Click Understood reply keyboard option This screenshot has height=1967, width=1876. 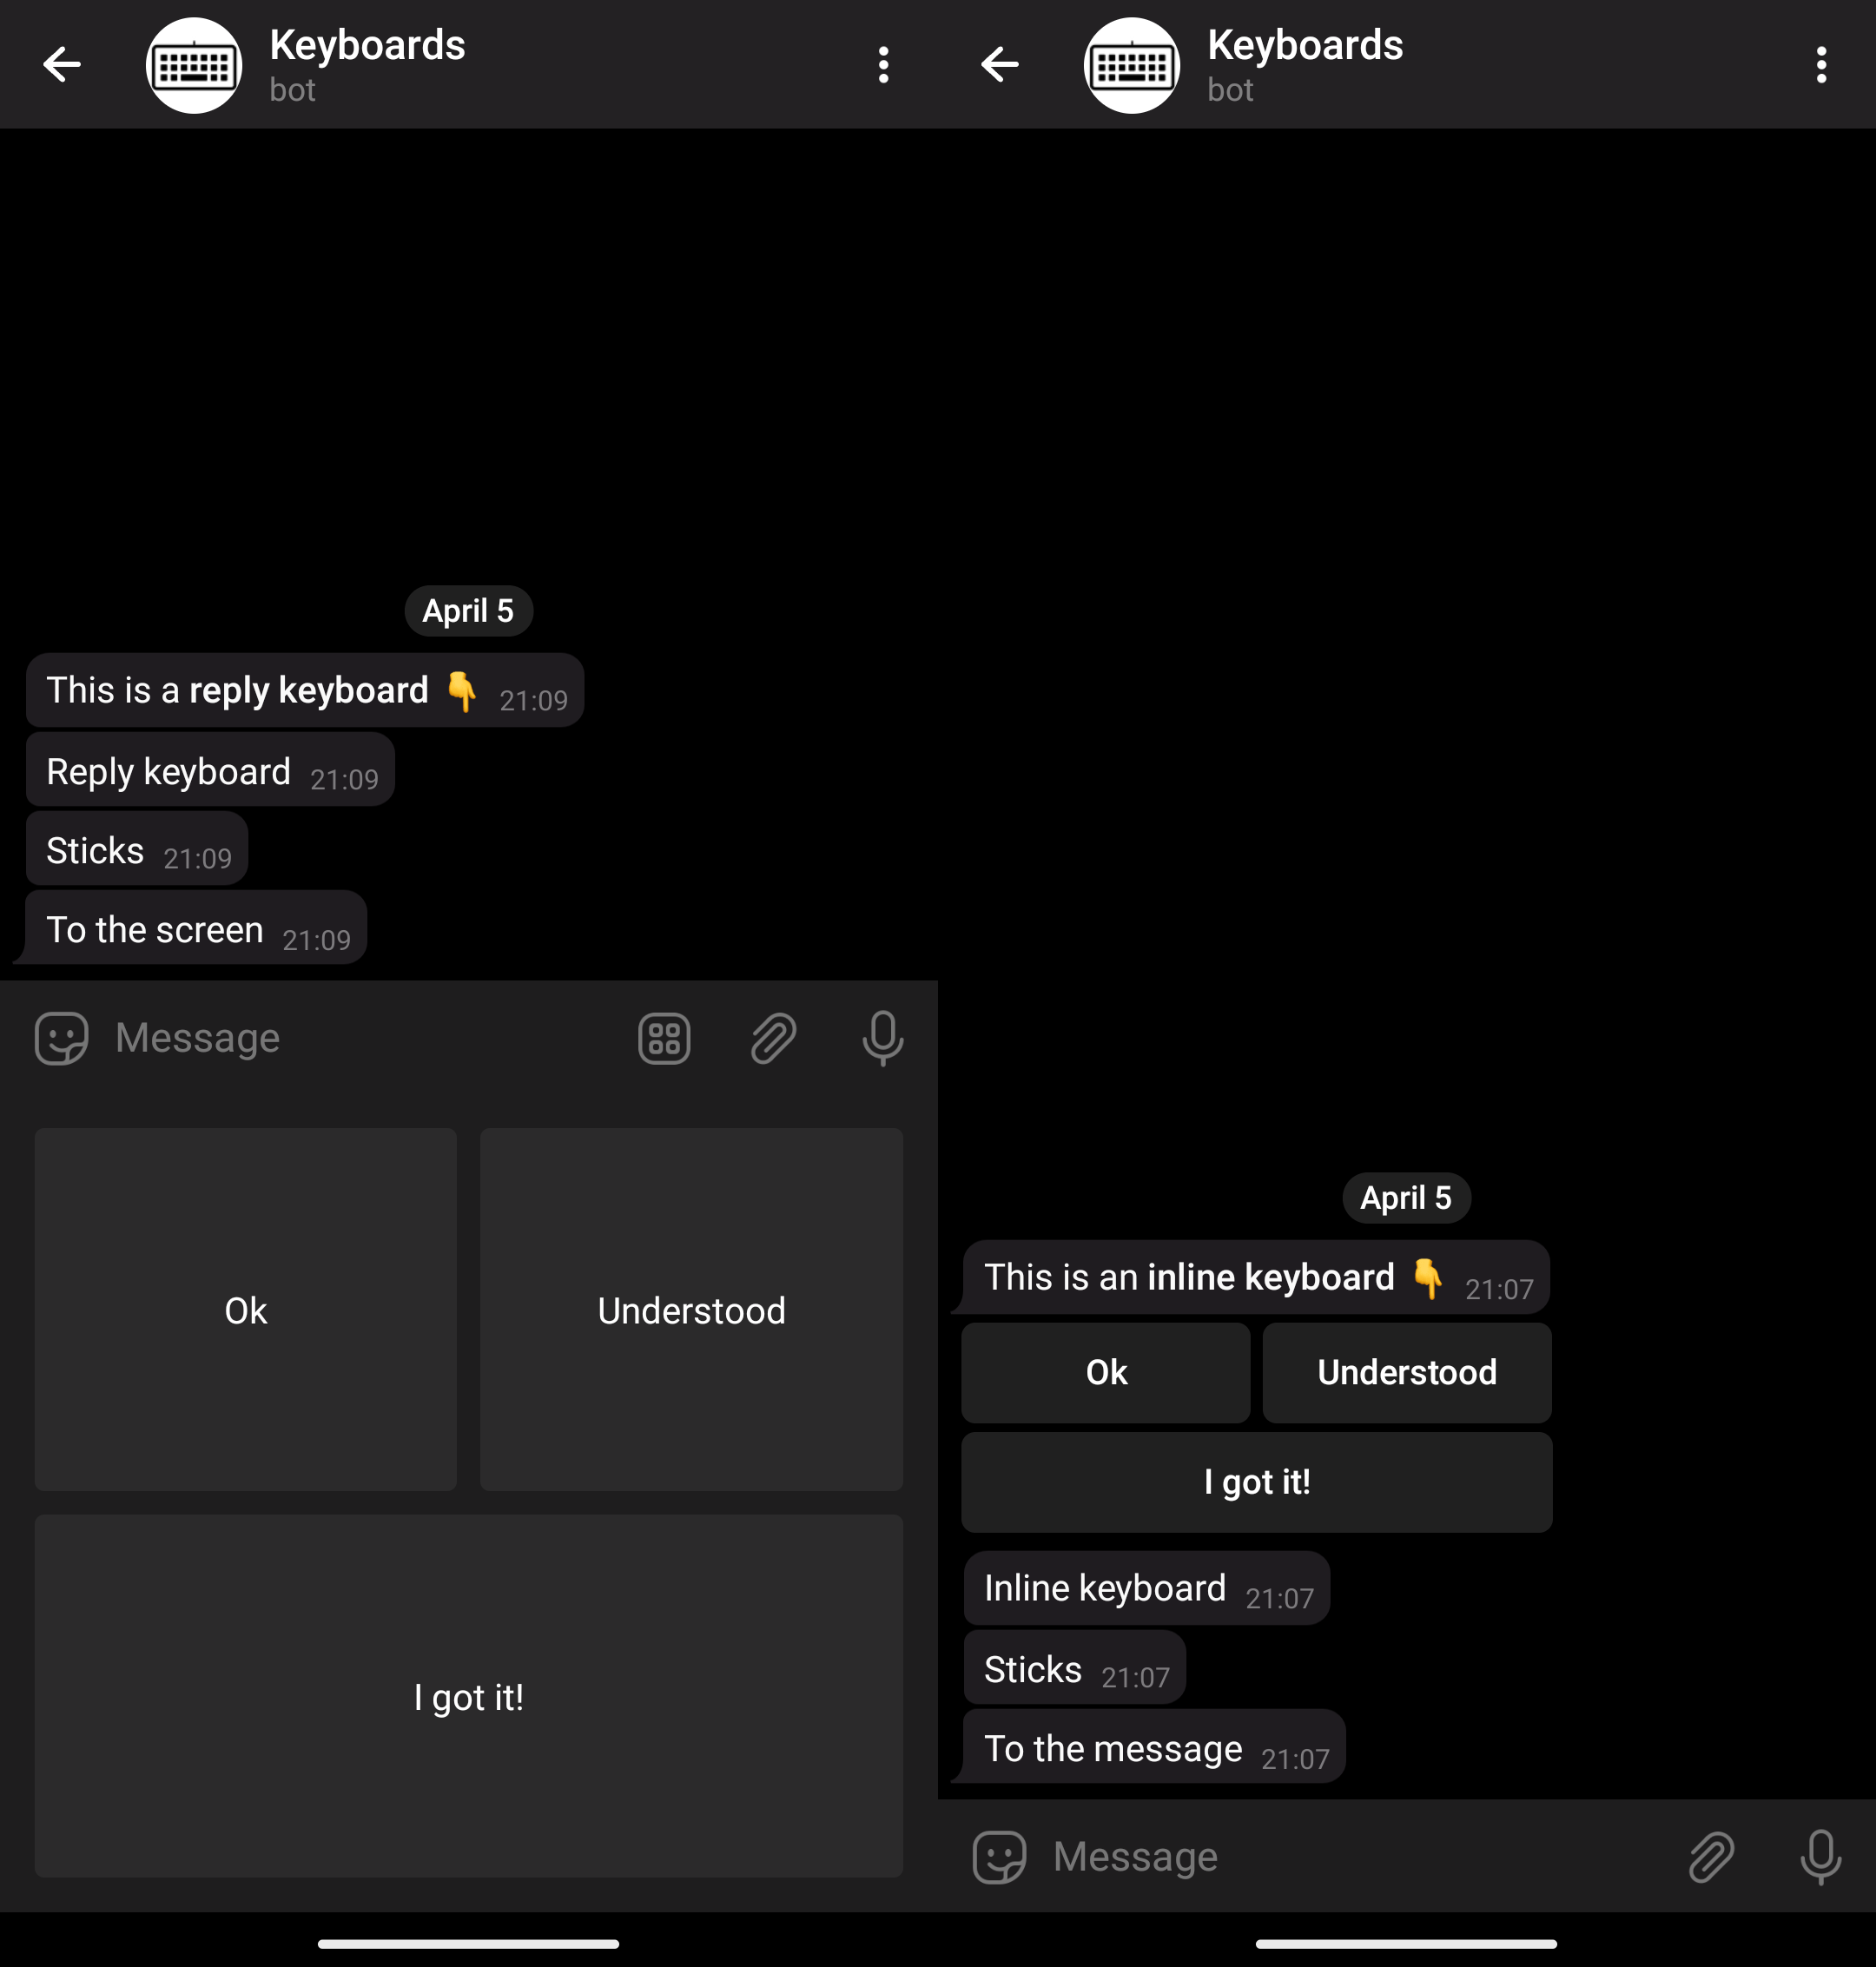690,1309
